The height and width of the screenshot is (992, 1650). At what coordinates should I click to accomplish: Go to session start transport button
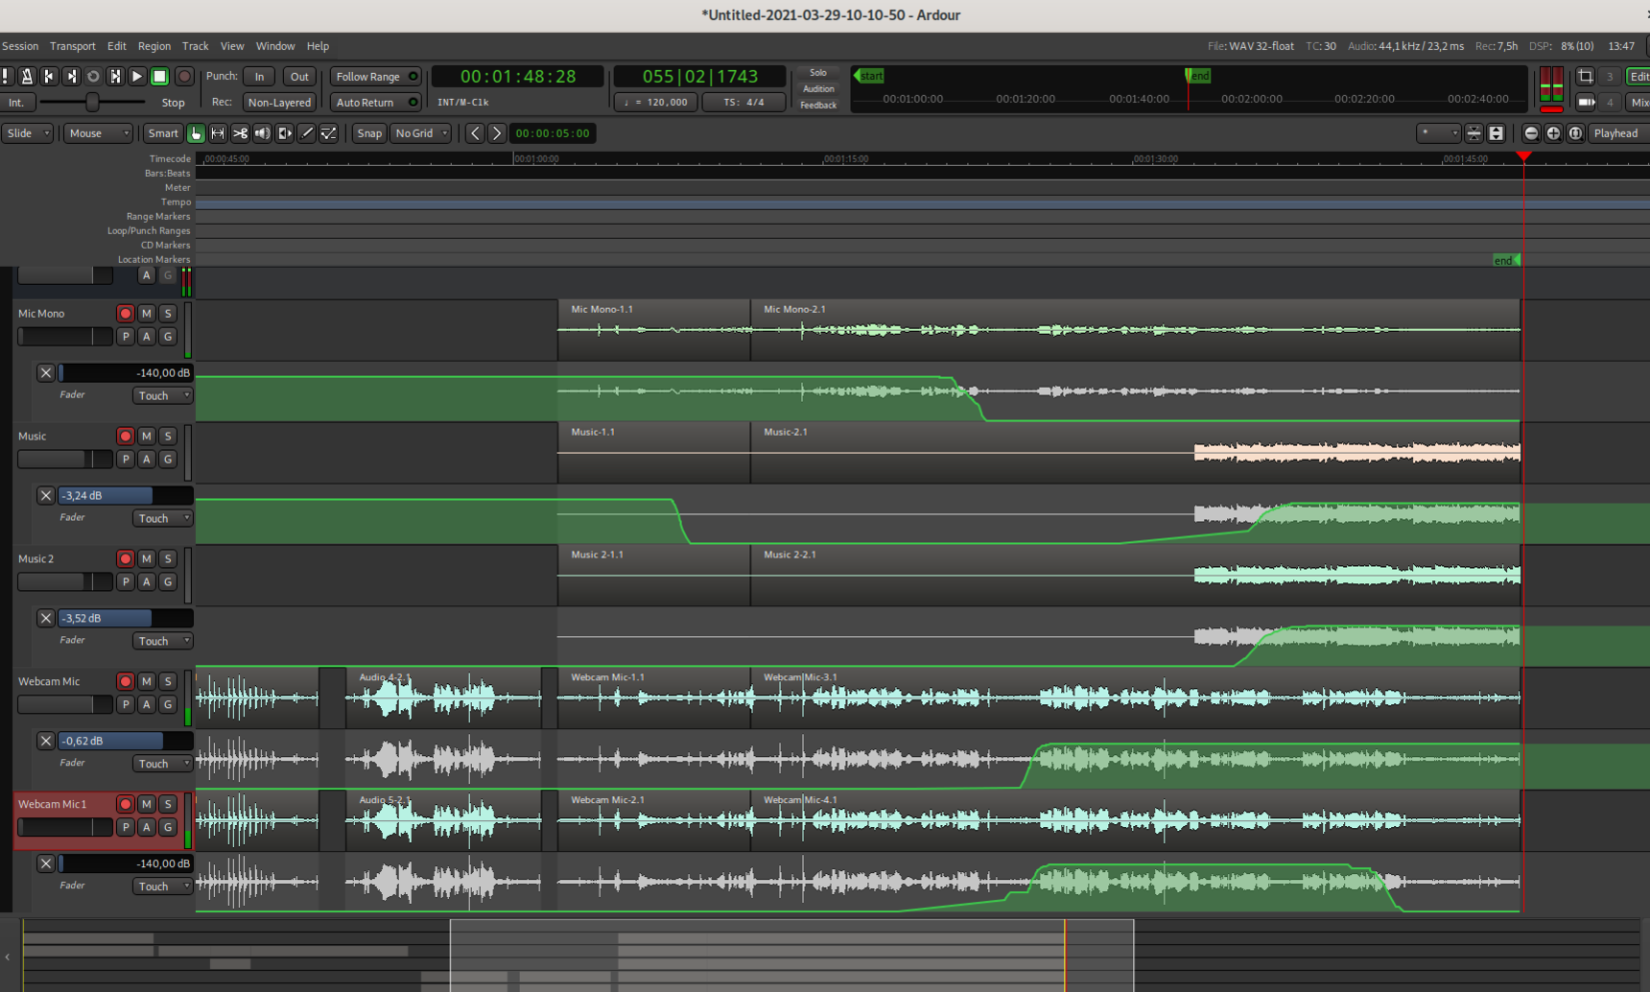click(49, 76)
